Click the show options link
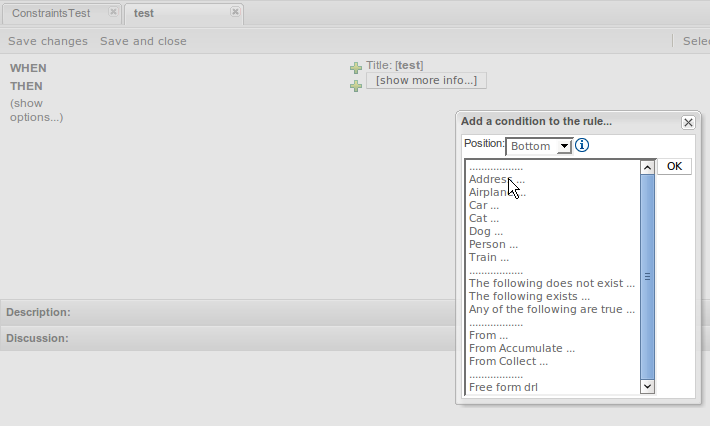710x426 pixels. [x=36, y=110]
